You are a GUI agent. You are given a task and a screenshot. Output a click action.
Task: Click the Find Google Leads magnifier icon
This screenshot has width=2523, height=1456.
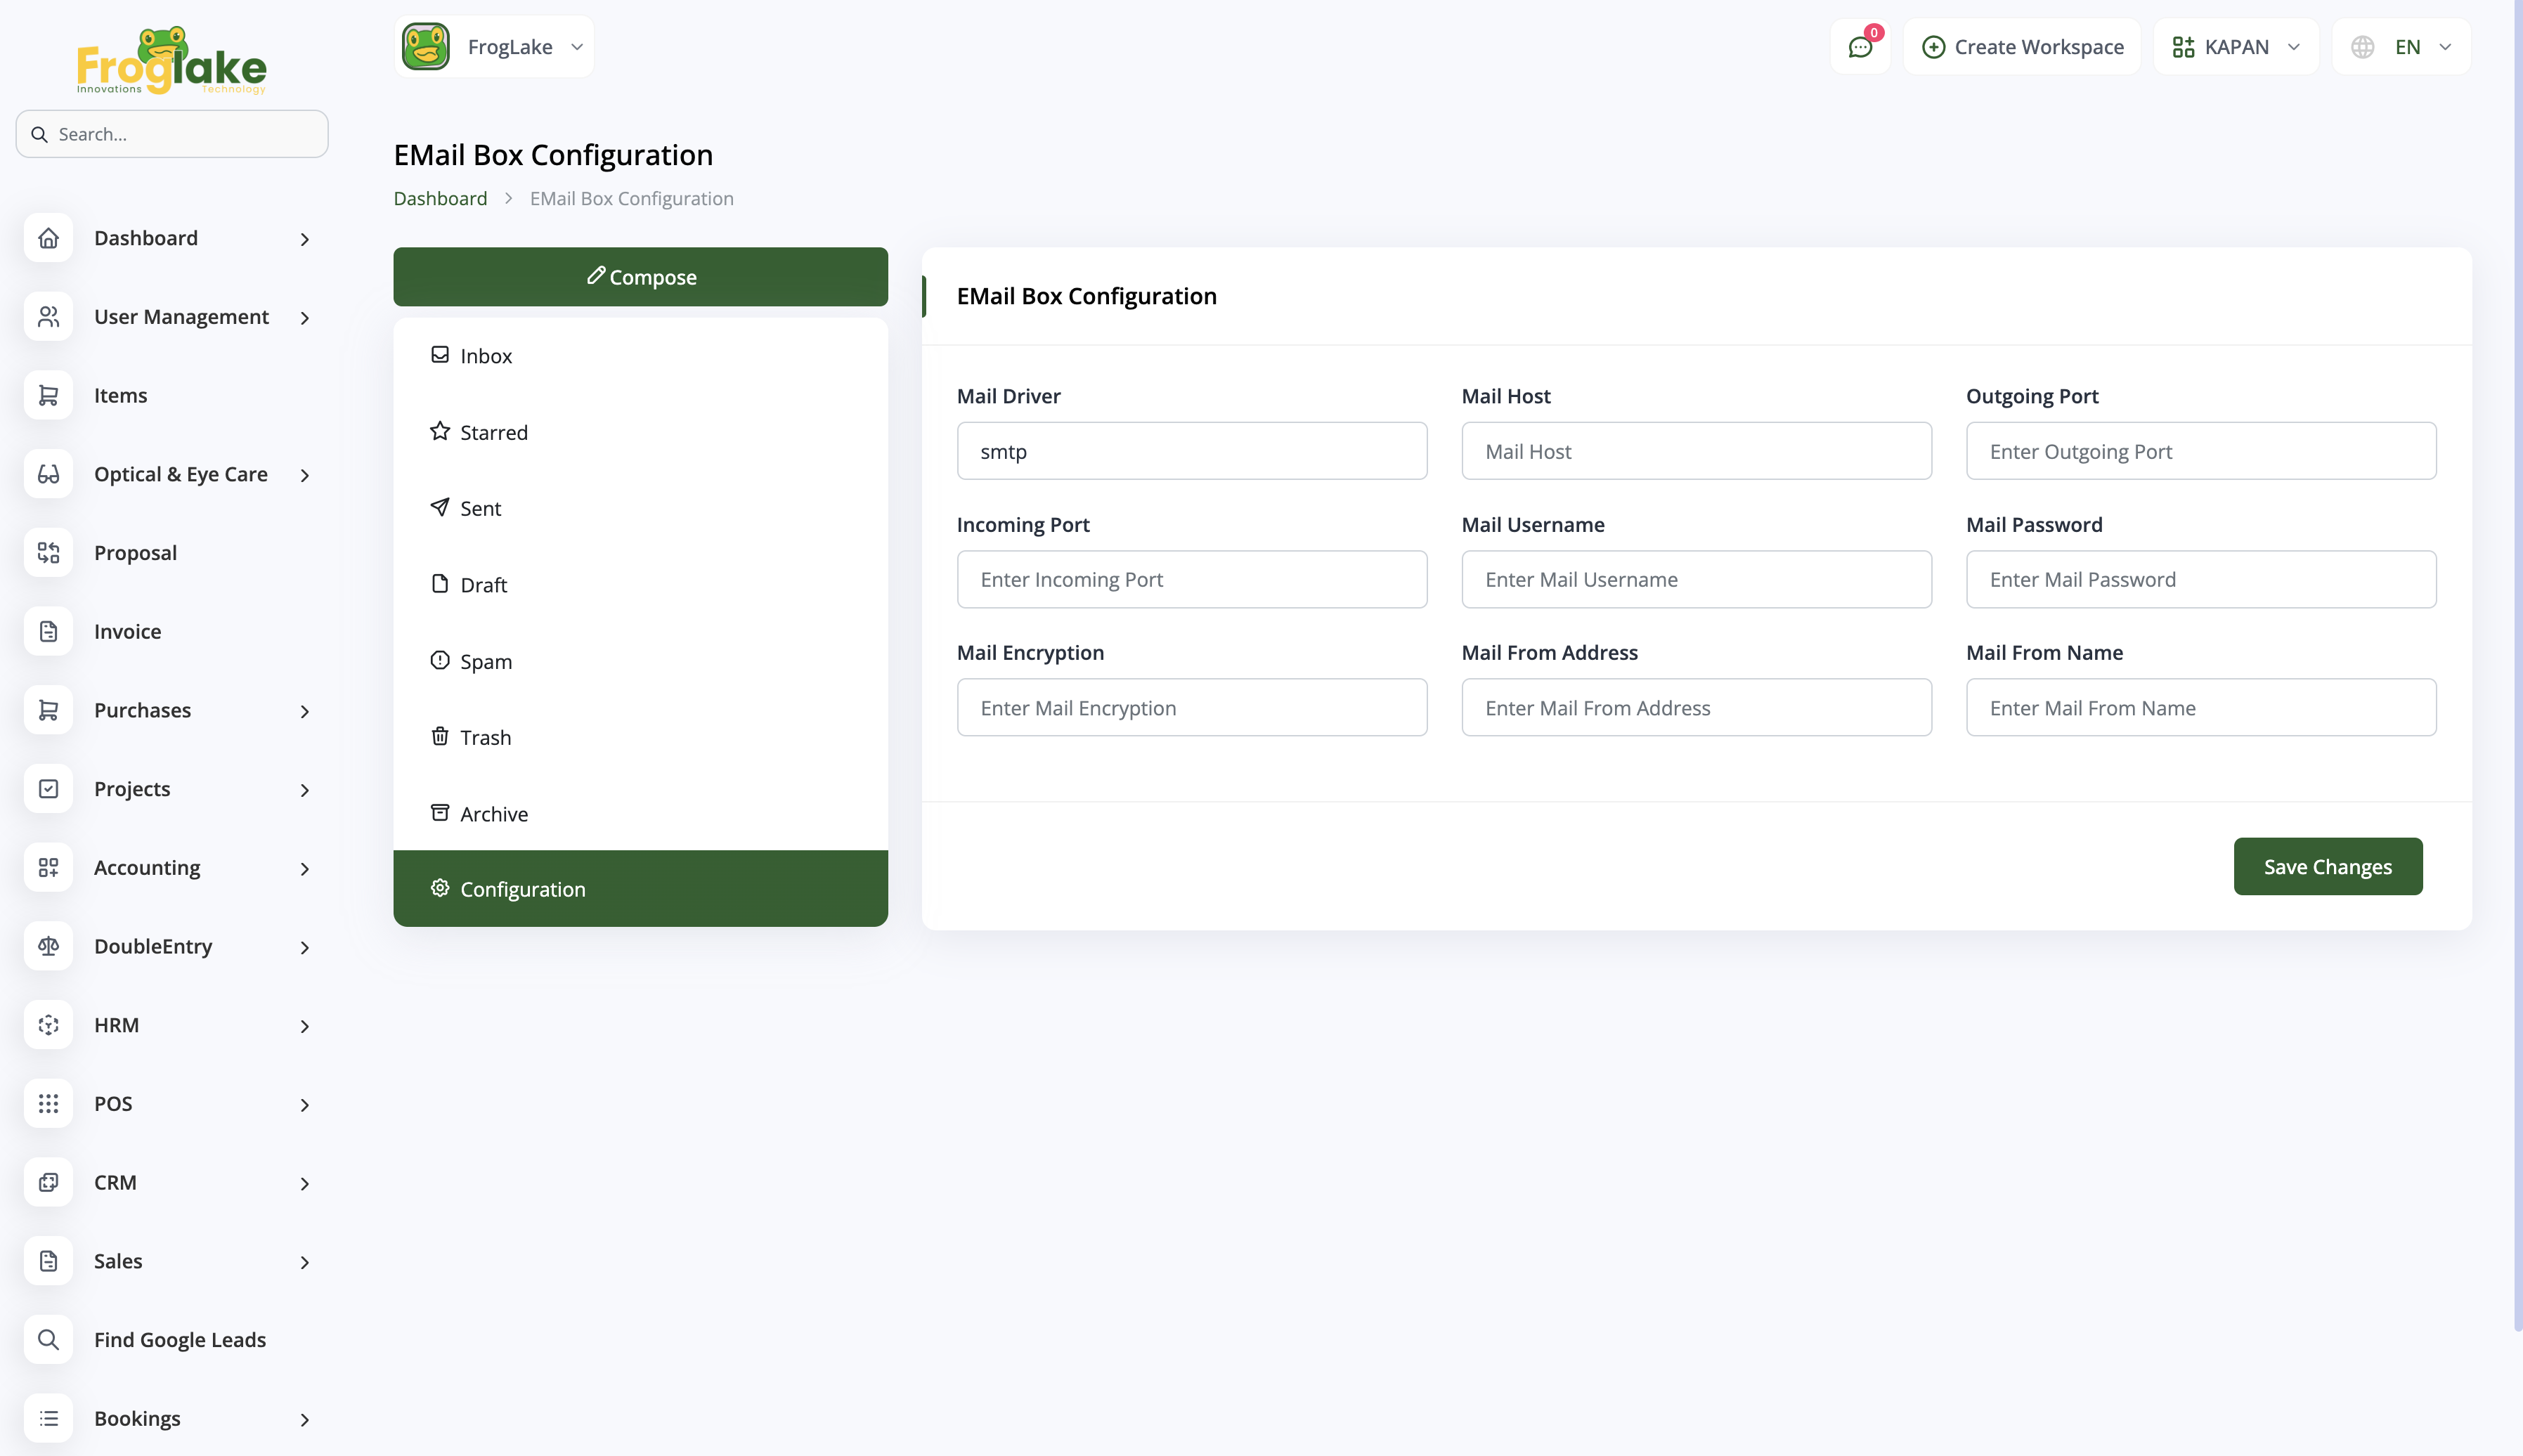point(48,1339)
